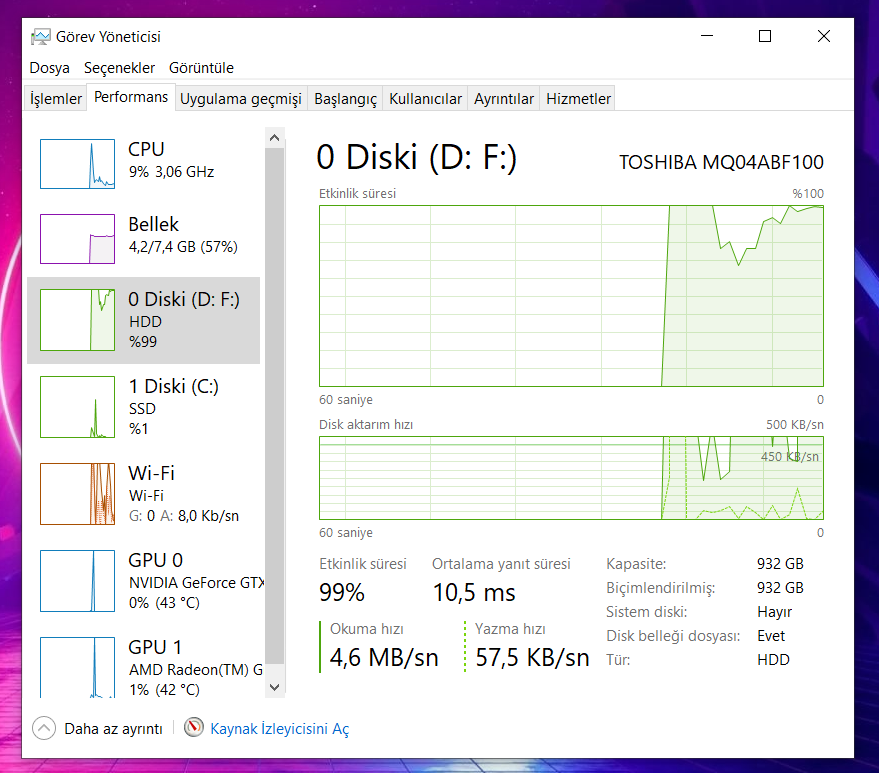Click the Disk aktarım hızı transfer graph
The width and height of the screenshot is (879, 773).
point(571,478)
